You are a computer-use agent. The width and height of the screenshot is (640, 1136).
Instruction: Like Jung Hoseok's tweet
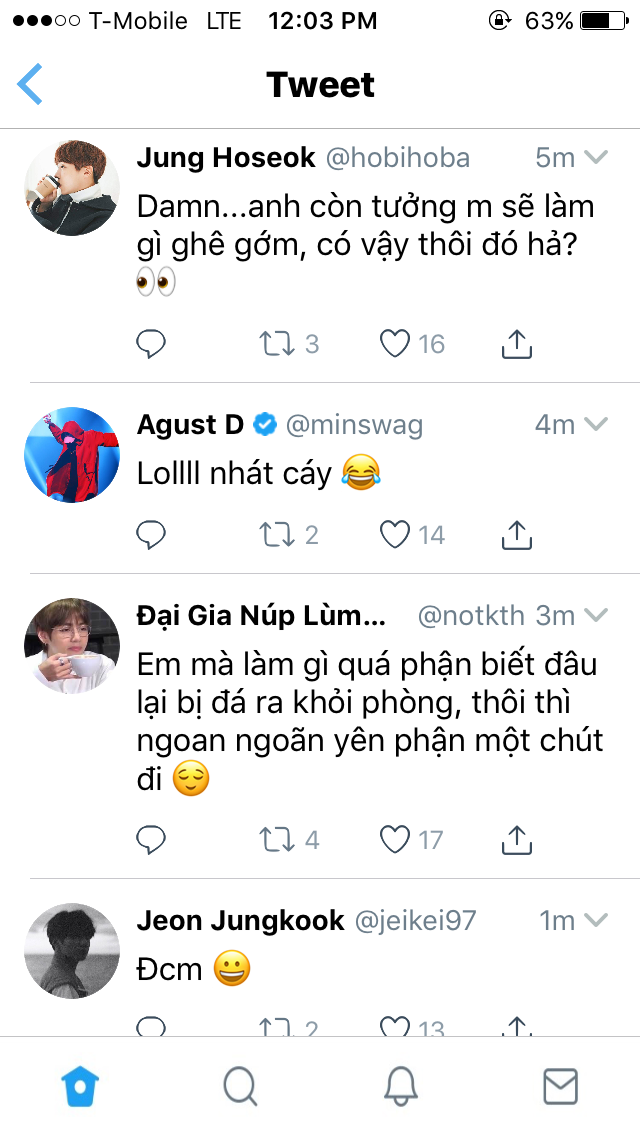(x=396, y=344)
